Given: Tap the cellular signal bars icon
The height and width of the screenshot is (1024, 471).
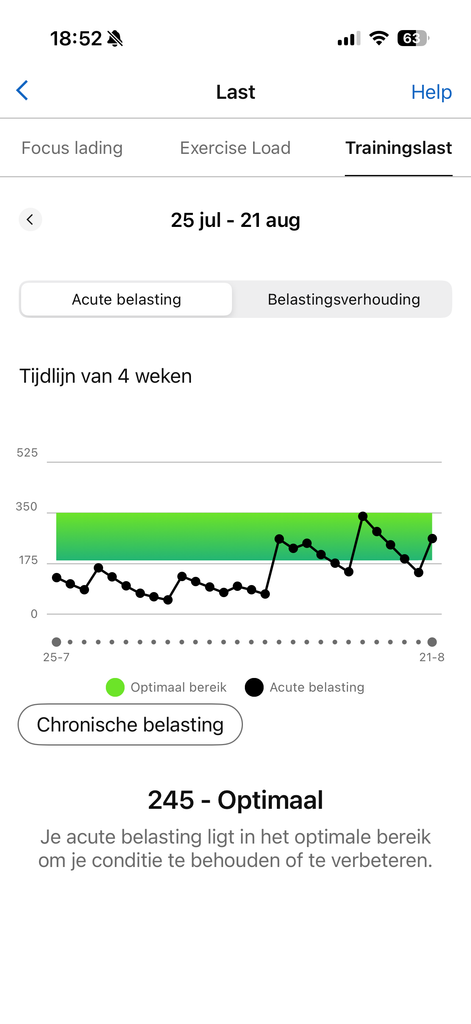Looking at the screenshot, I should pyautogui.click(x=349, y=39).
